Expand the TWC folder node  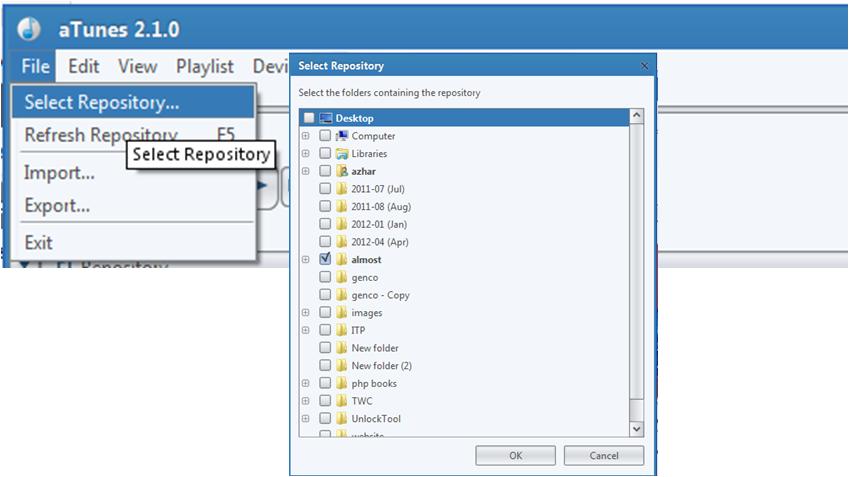305,401
